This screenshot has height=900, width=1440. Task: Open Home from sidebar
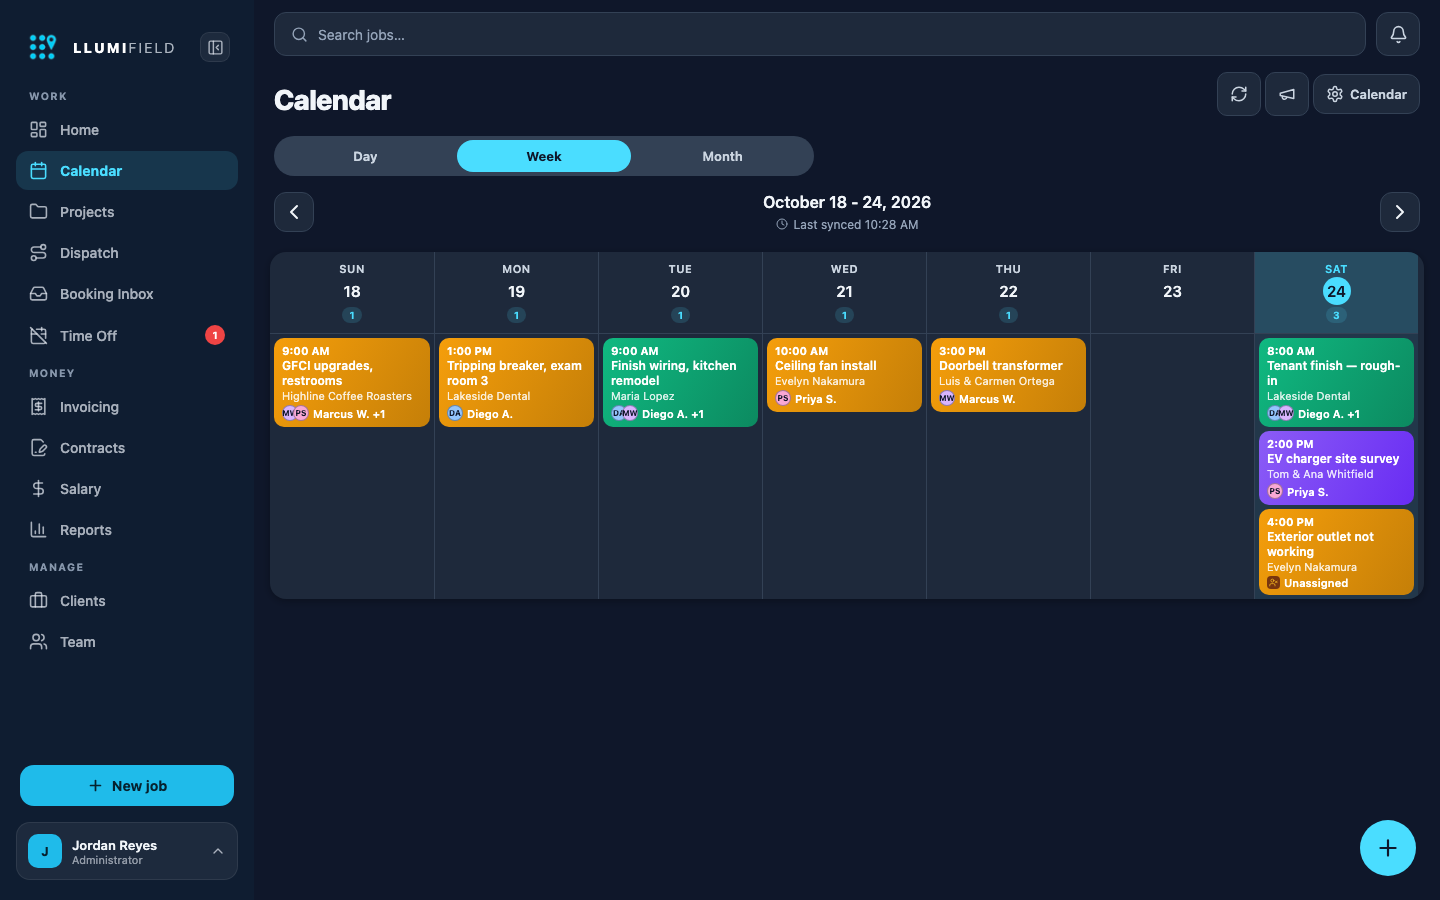coord(127,130)
